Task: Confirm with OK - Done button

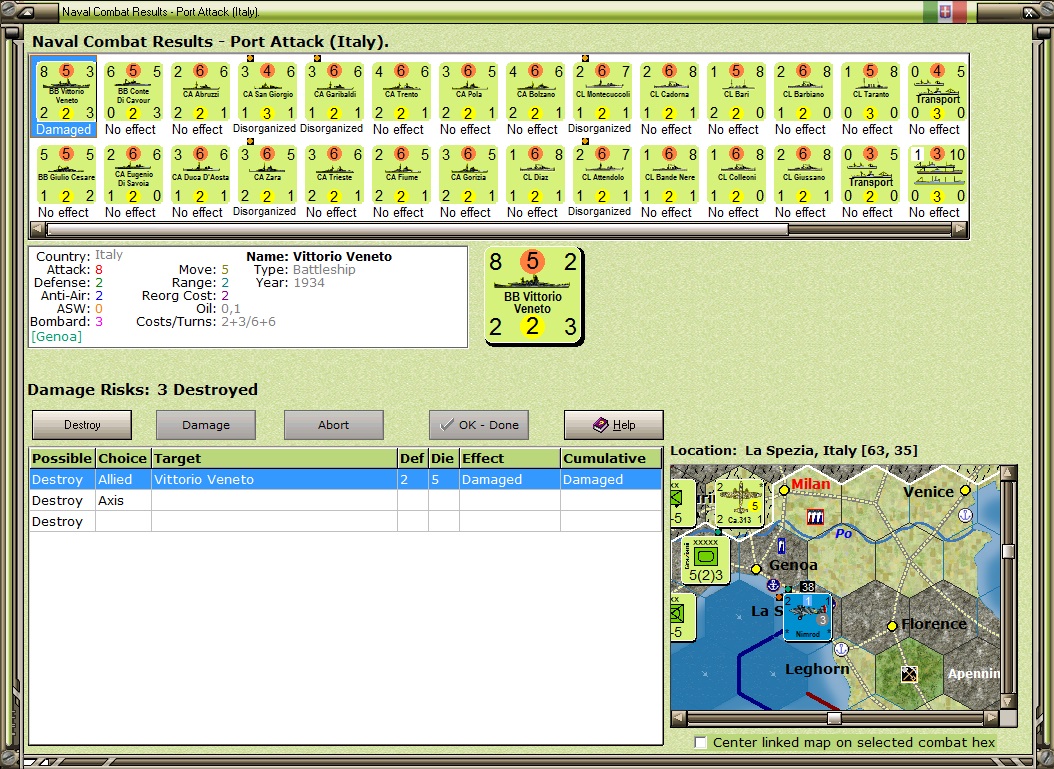Action: pos(479,425)
